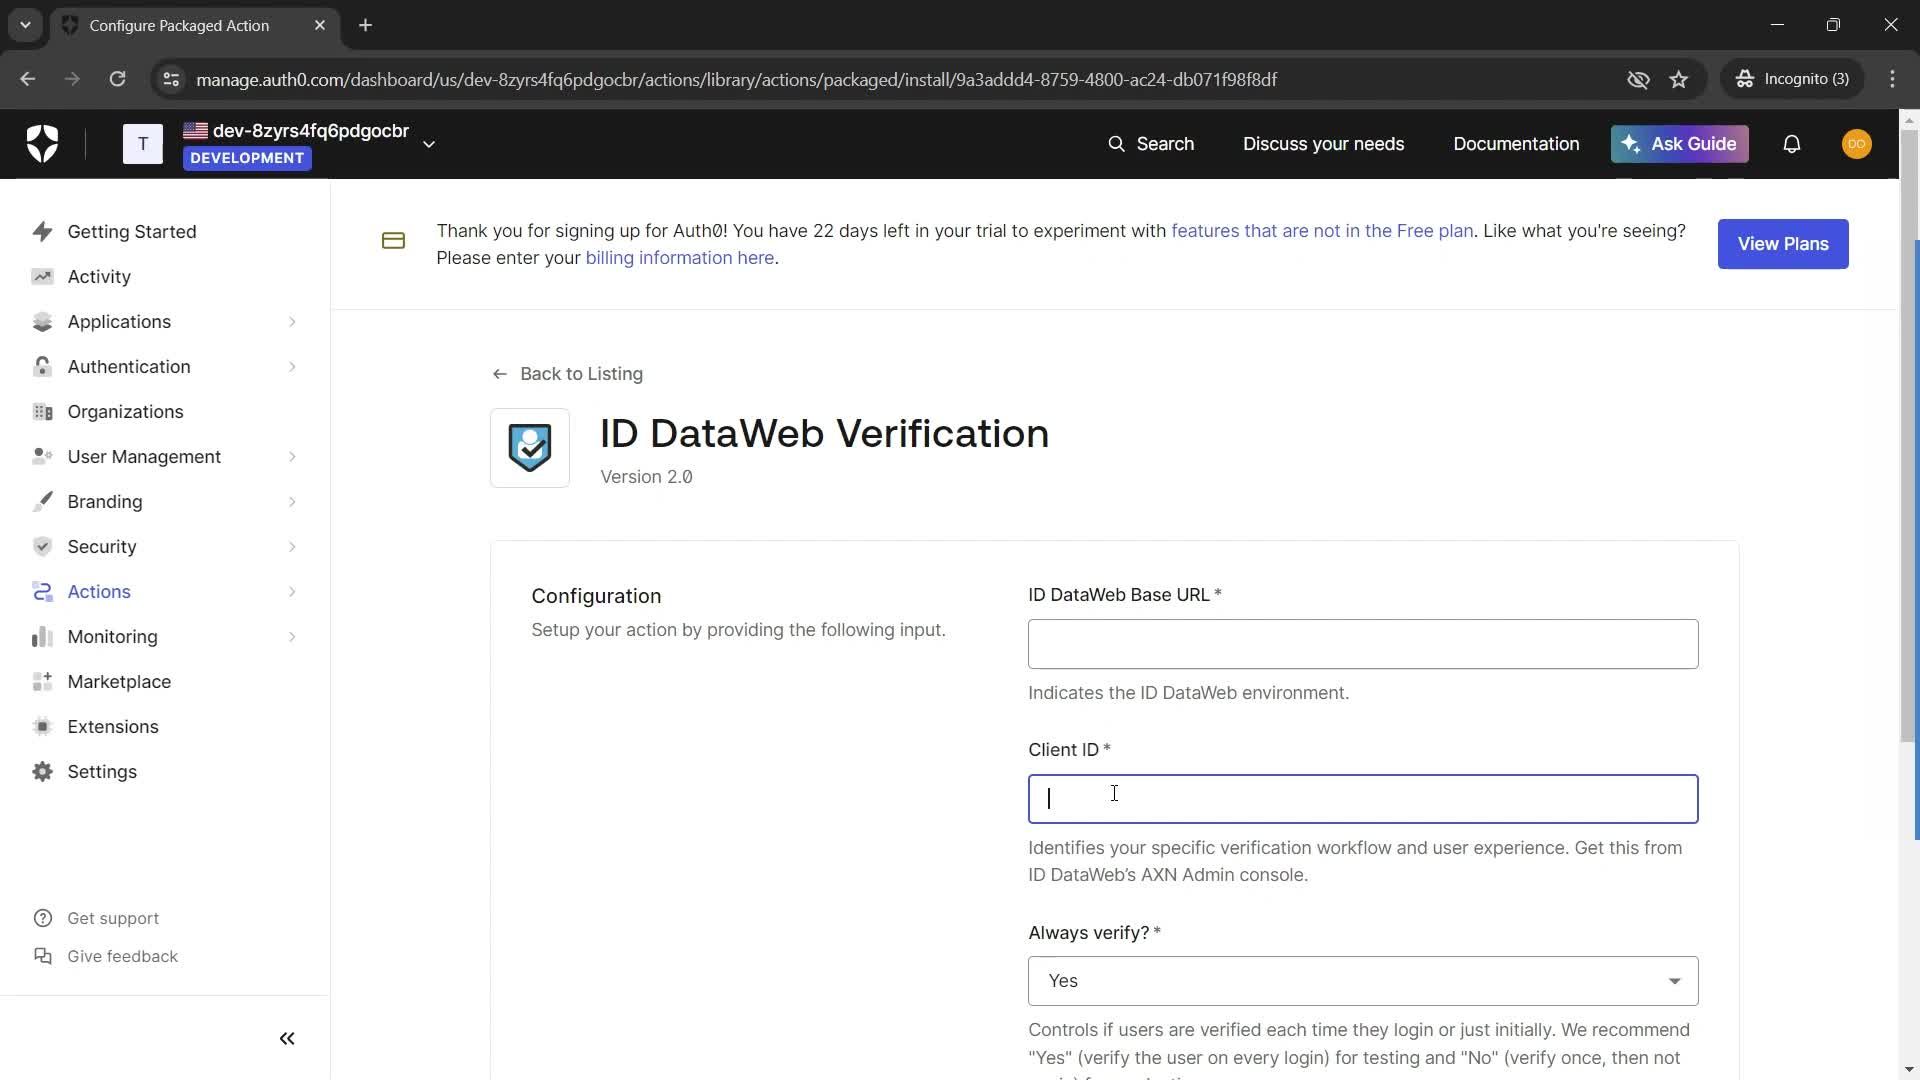Open tenant avatar T icon
The height and width of the screenshot is (1080, 1920).
point(142,144)
